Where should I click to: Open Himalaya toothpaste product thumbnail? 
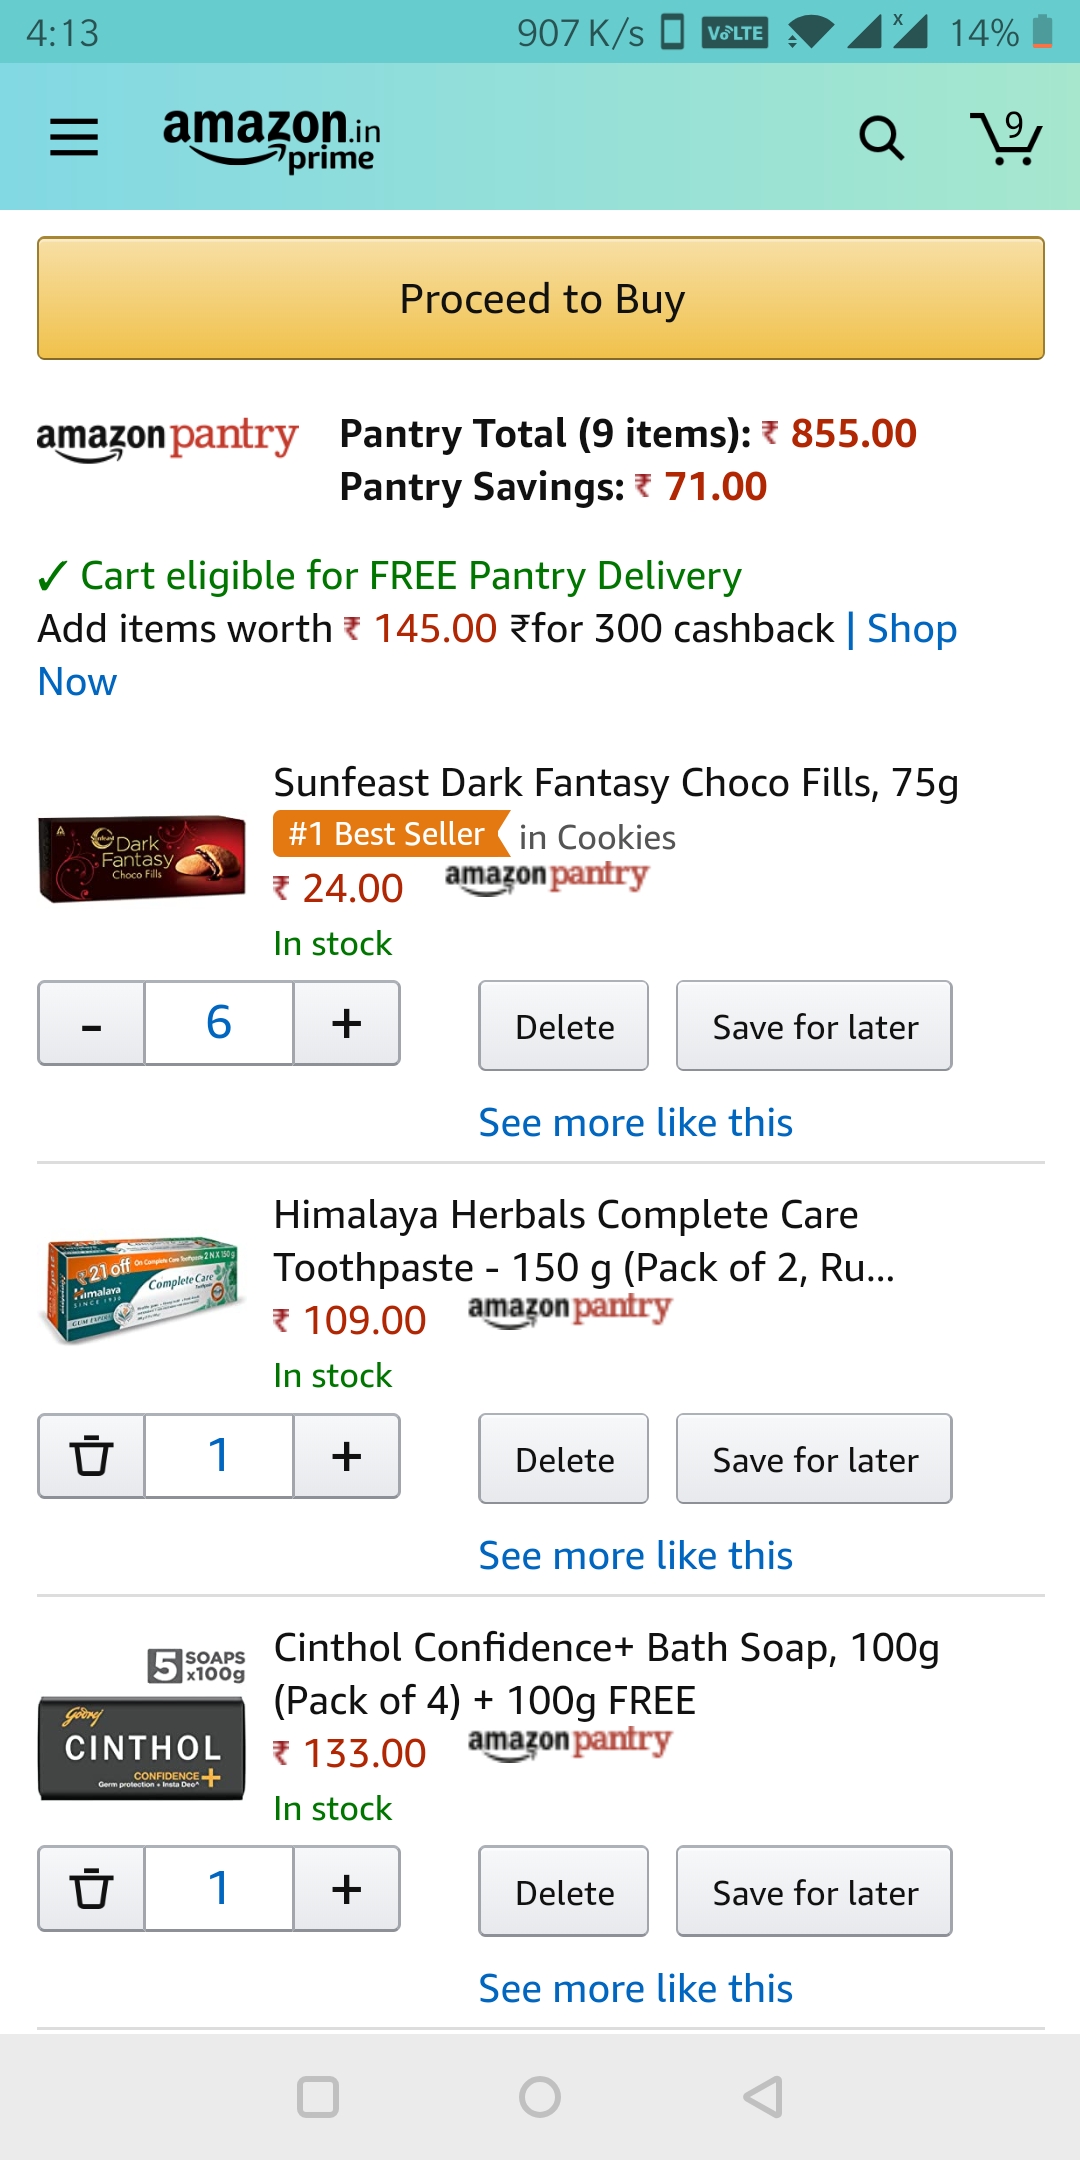[x=142, y=1290]
